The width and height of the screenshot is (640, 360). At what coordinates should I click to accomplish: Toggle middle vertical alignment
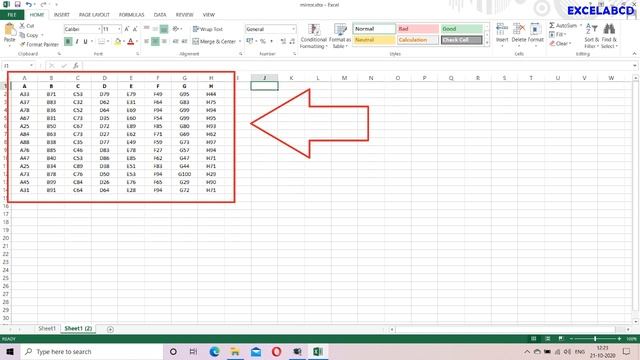(155, 29)
